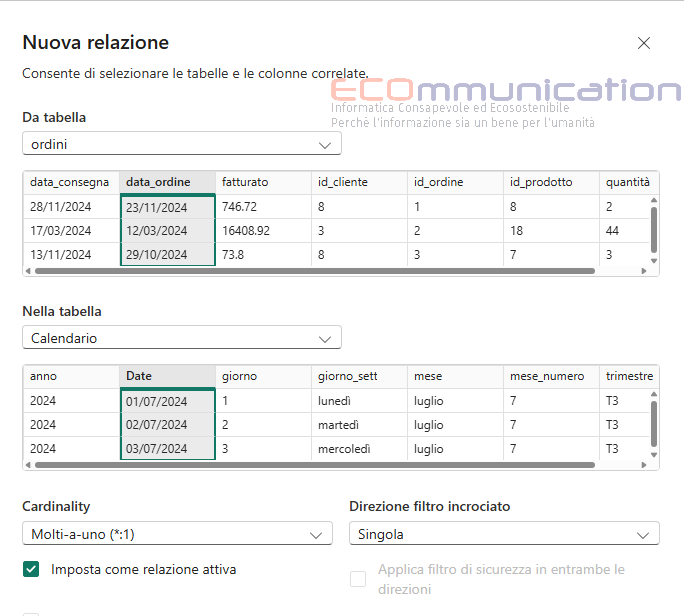Click the quantità value 44
The image size is (684, 616).
pos(625,231)
